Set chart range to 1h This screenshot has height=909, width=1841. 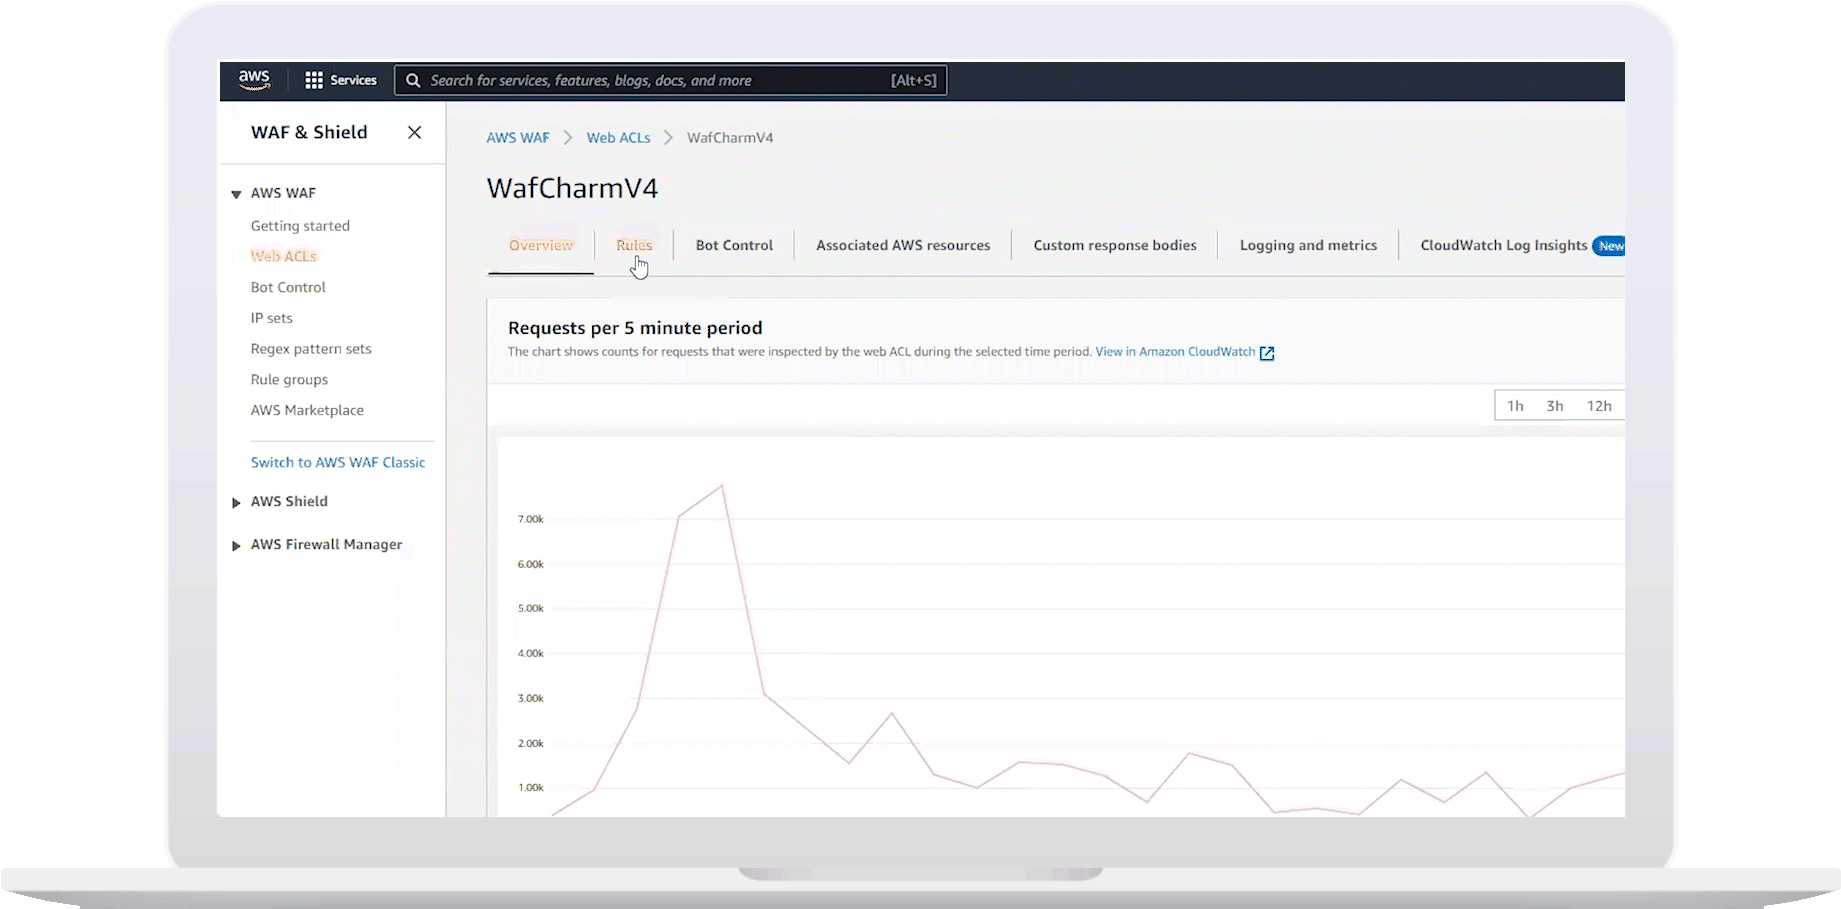1515,406
